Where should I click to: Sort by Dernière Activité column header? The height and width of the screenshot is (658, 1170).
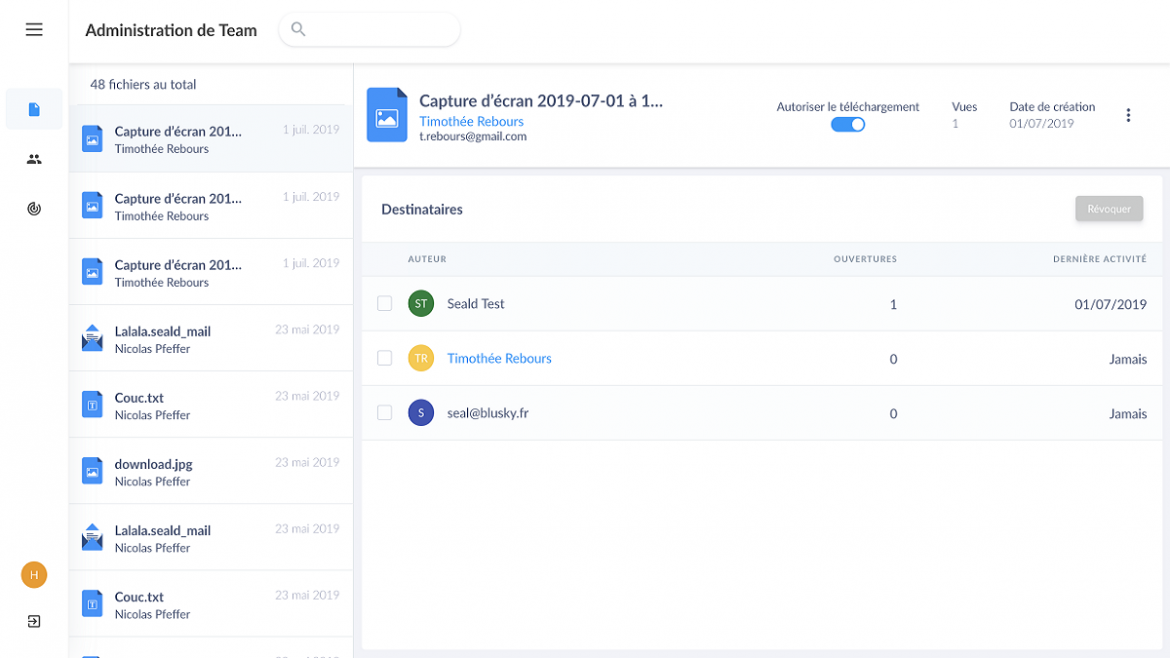1104,258
